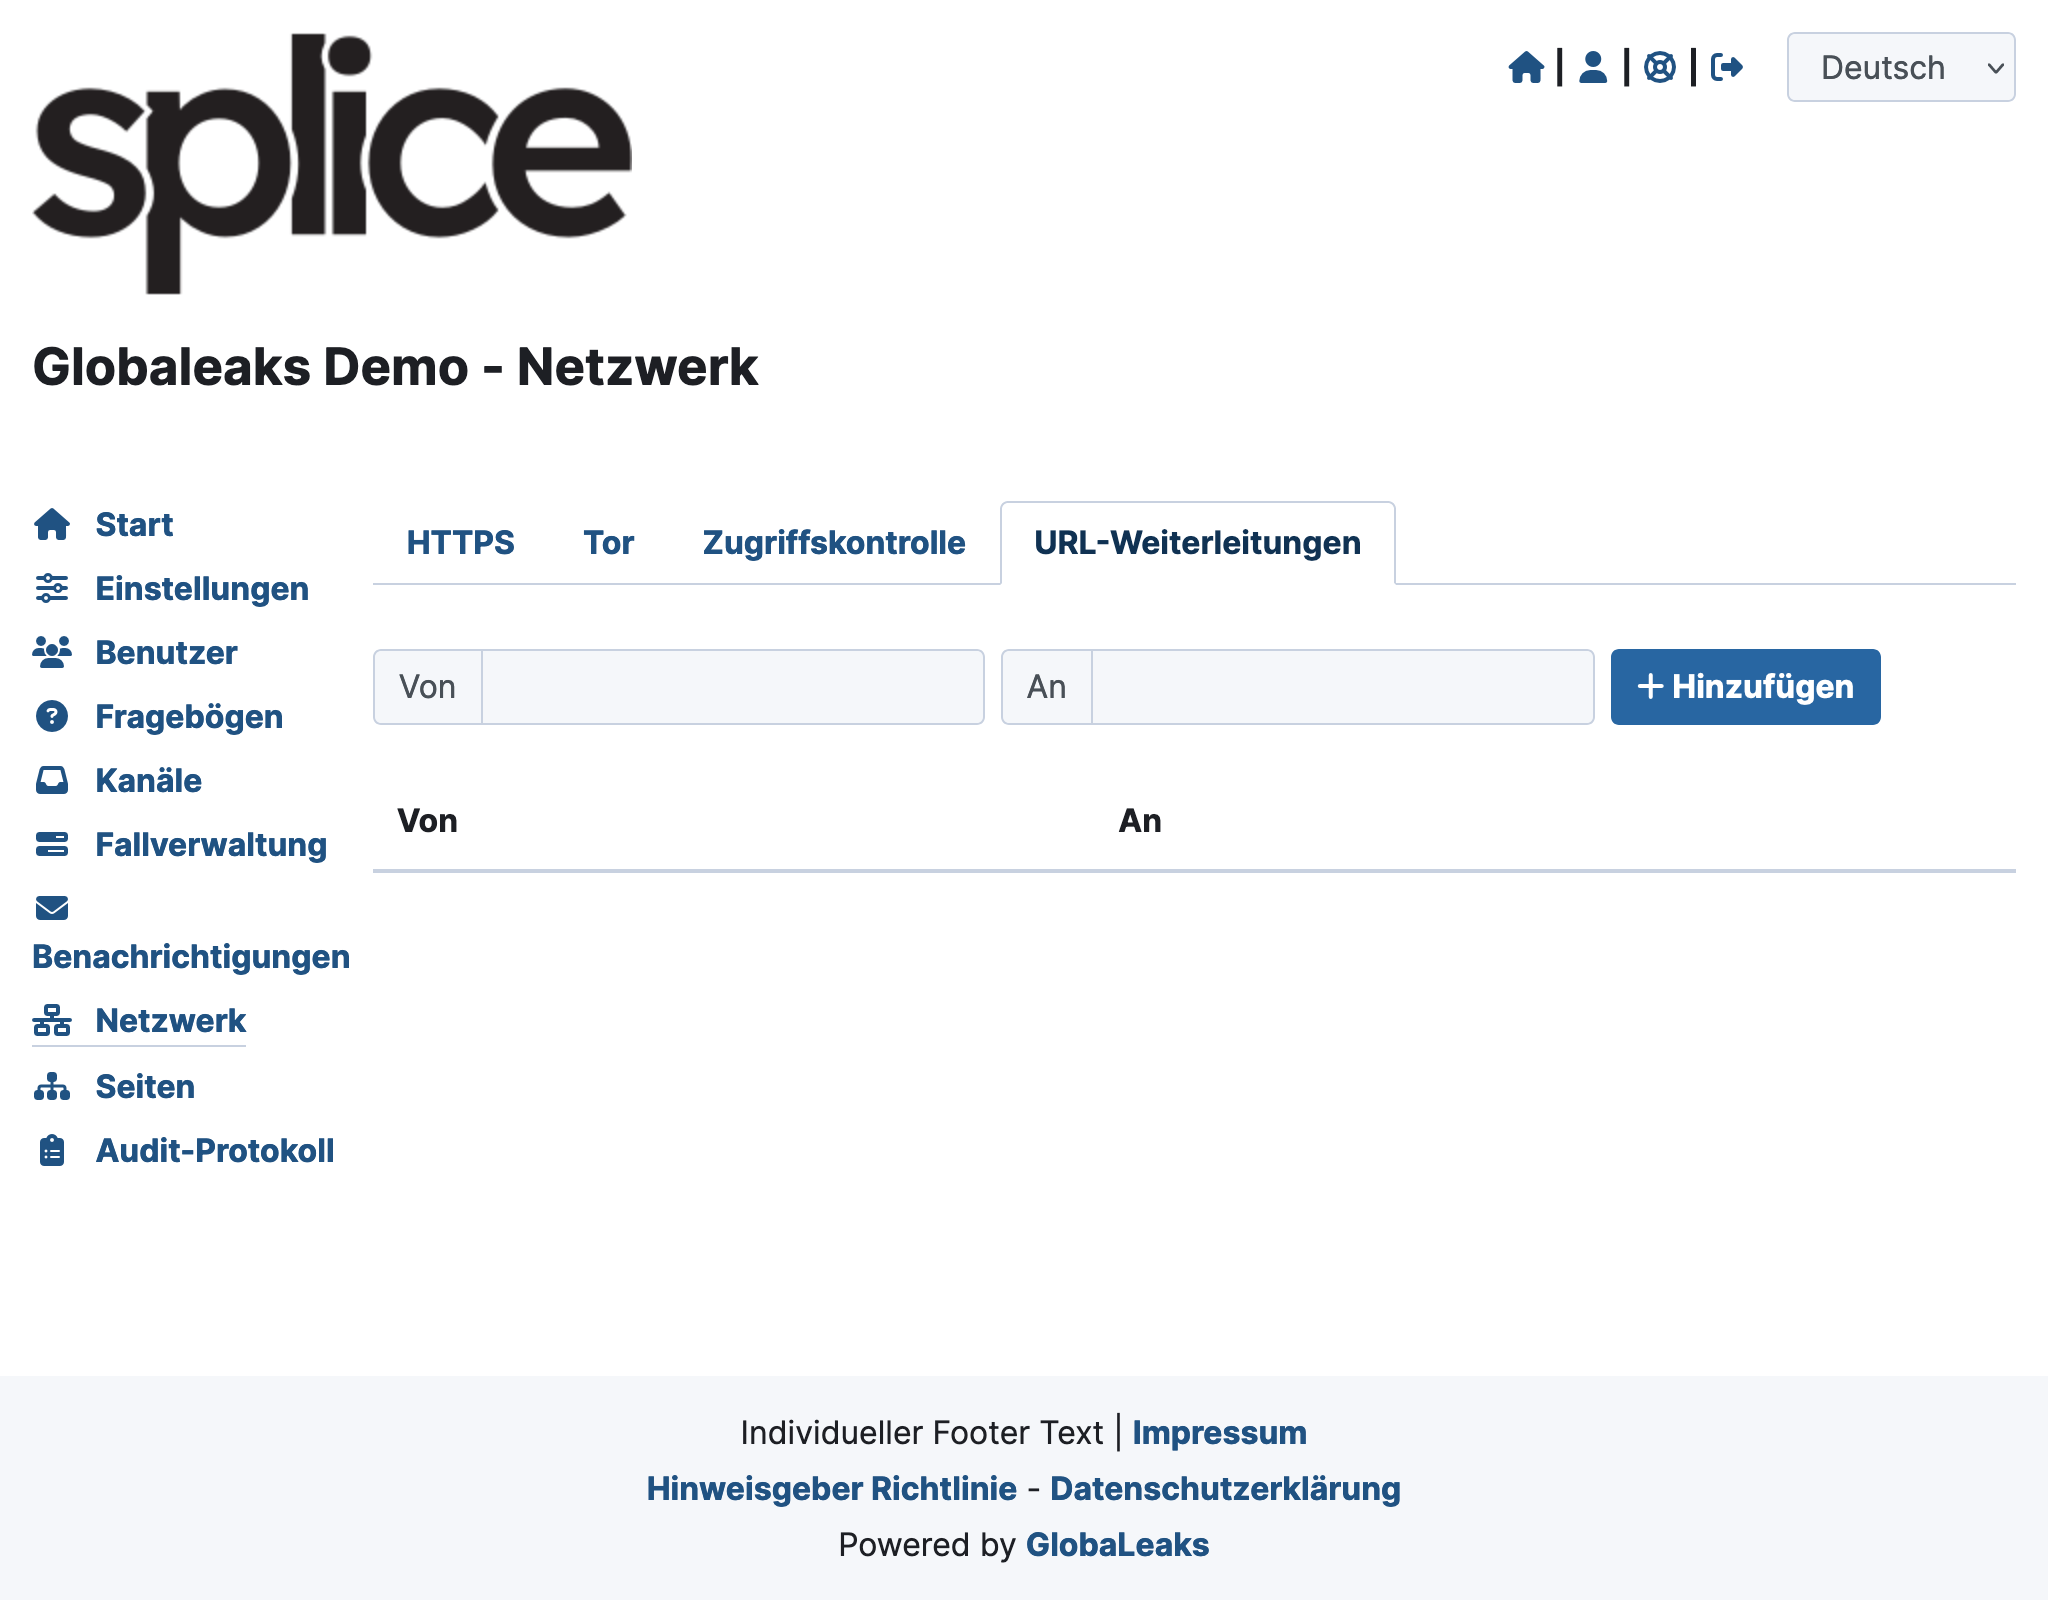Click the question mark icon beside Fragebögen
The image size is (2048, 1600).
pos(52,716)
